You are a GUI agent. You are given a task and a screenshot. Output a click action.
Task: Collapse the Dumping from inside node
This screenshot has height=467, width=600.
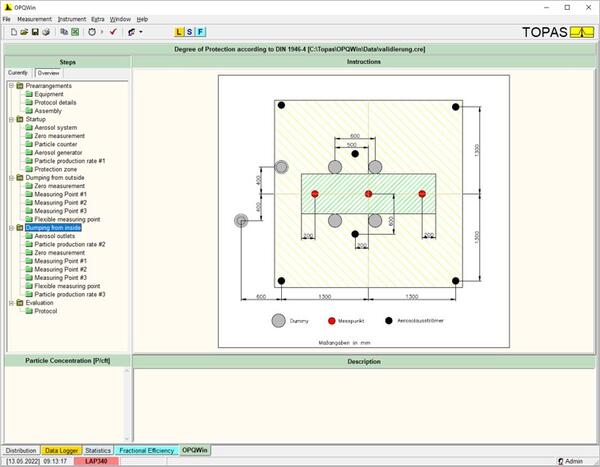[11, 228]
